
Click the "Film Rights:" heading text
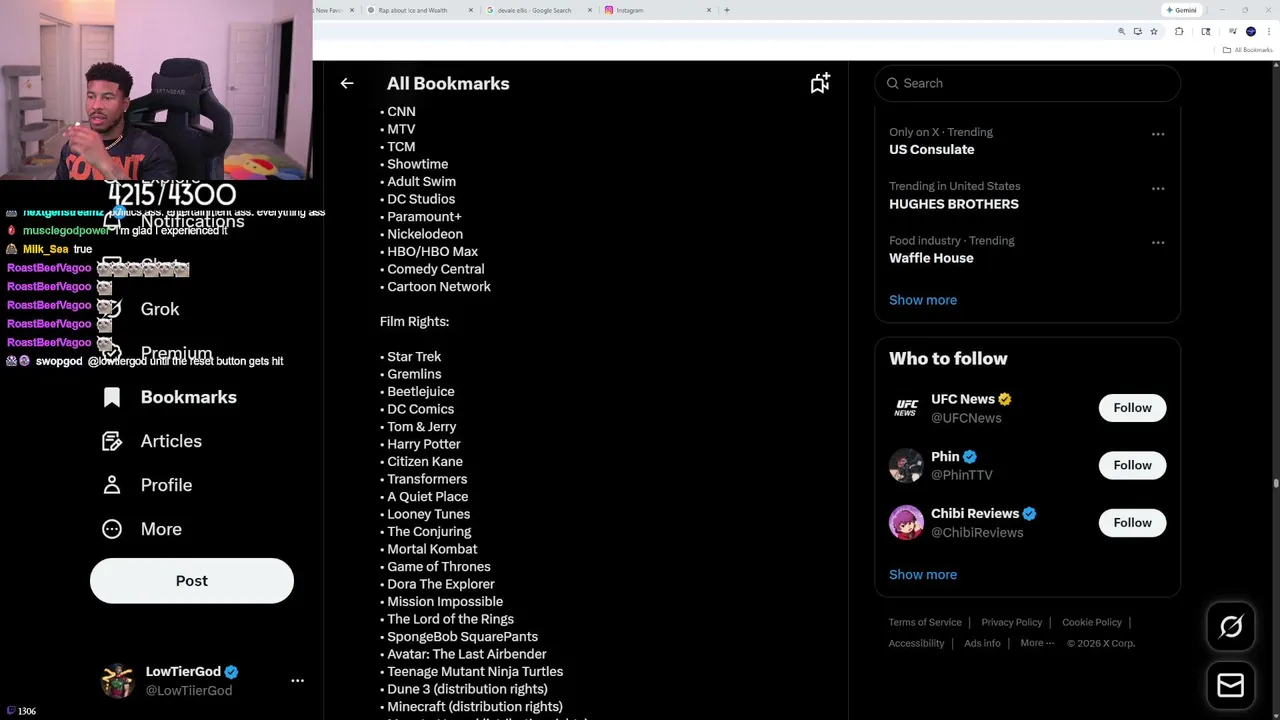point(414,322)
